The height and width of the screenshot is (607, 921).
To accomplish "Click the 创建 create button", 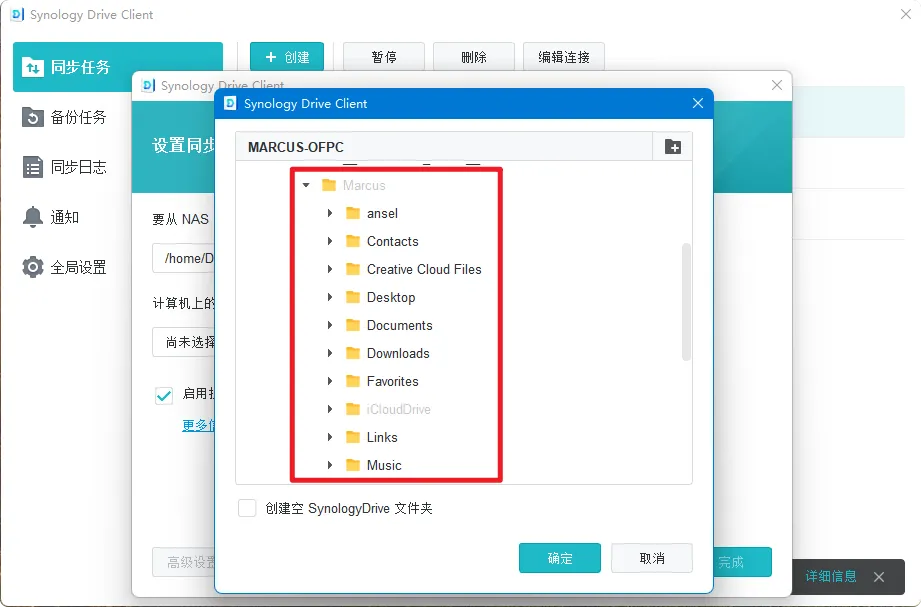I will pos(287,57).
